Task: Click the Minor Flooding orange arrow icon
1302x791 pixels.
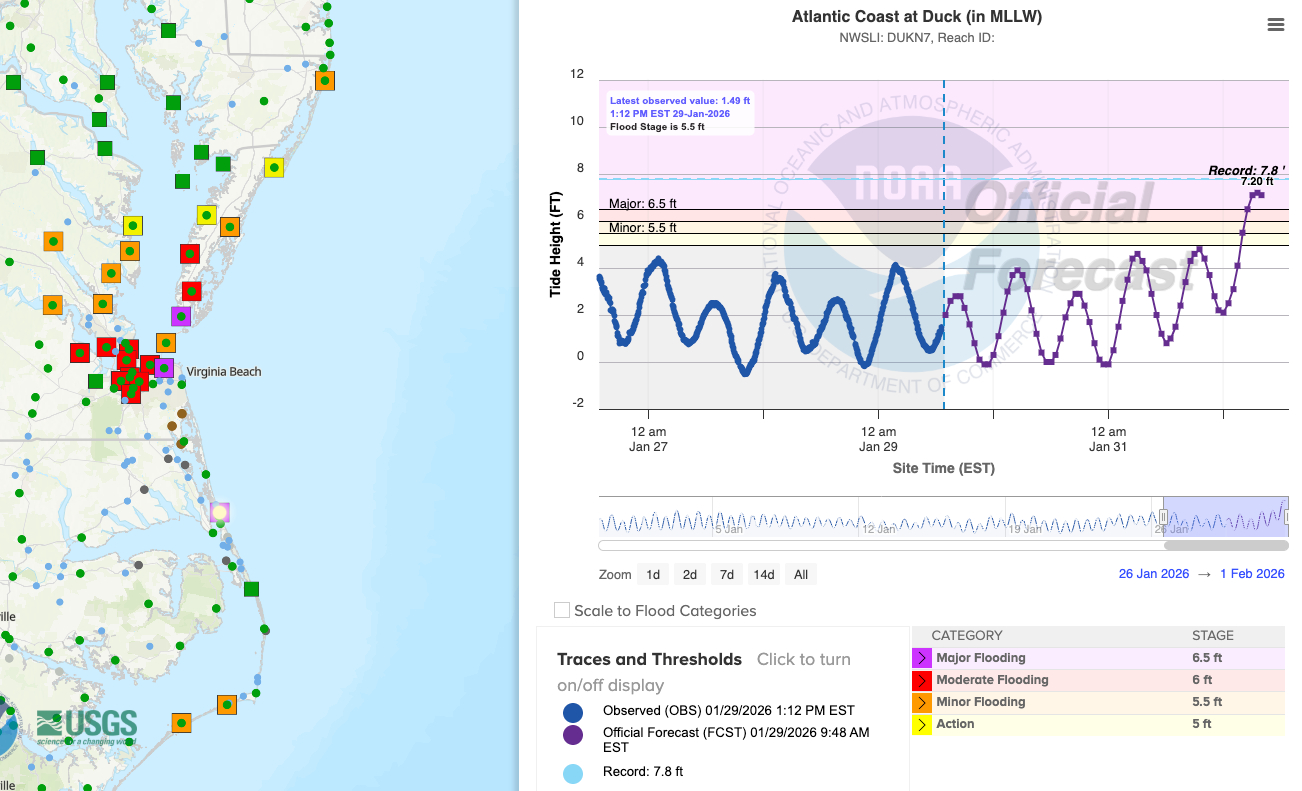Action: pos(921,702)
